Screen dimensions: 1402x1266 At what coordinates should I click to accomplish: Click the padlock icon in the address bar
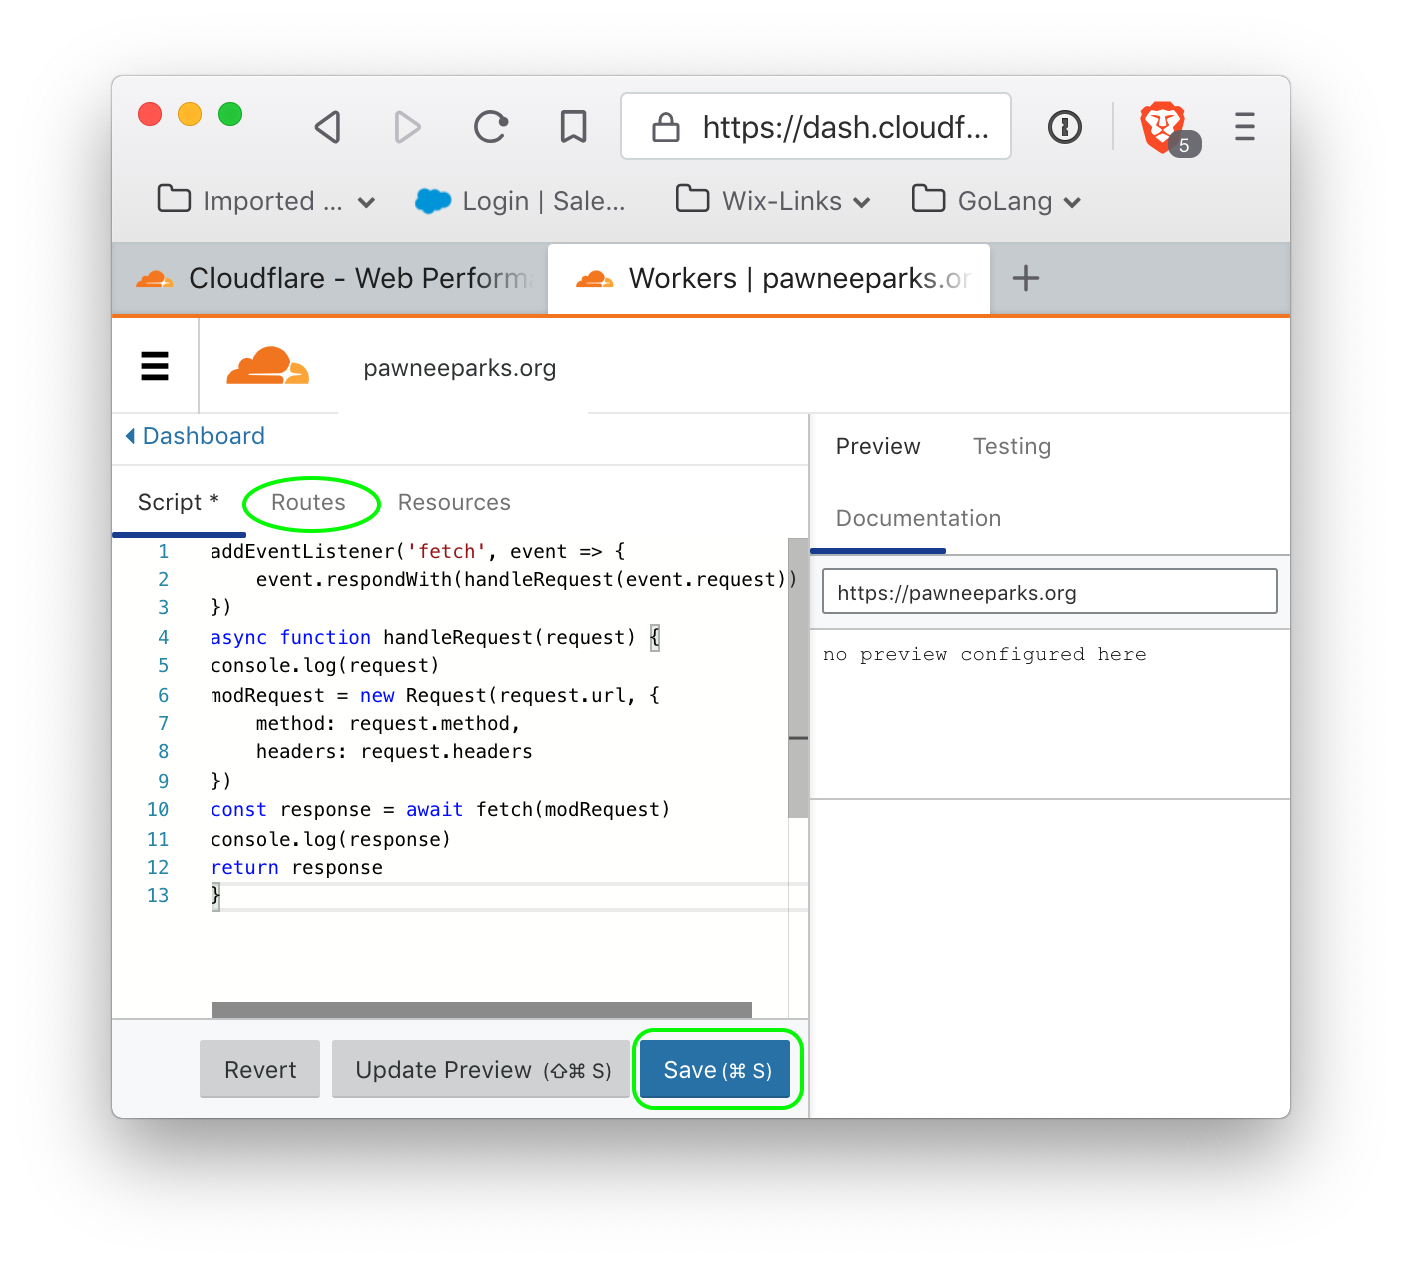point(666,127)
